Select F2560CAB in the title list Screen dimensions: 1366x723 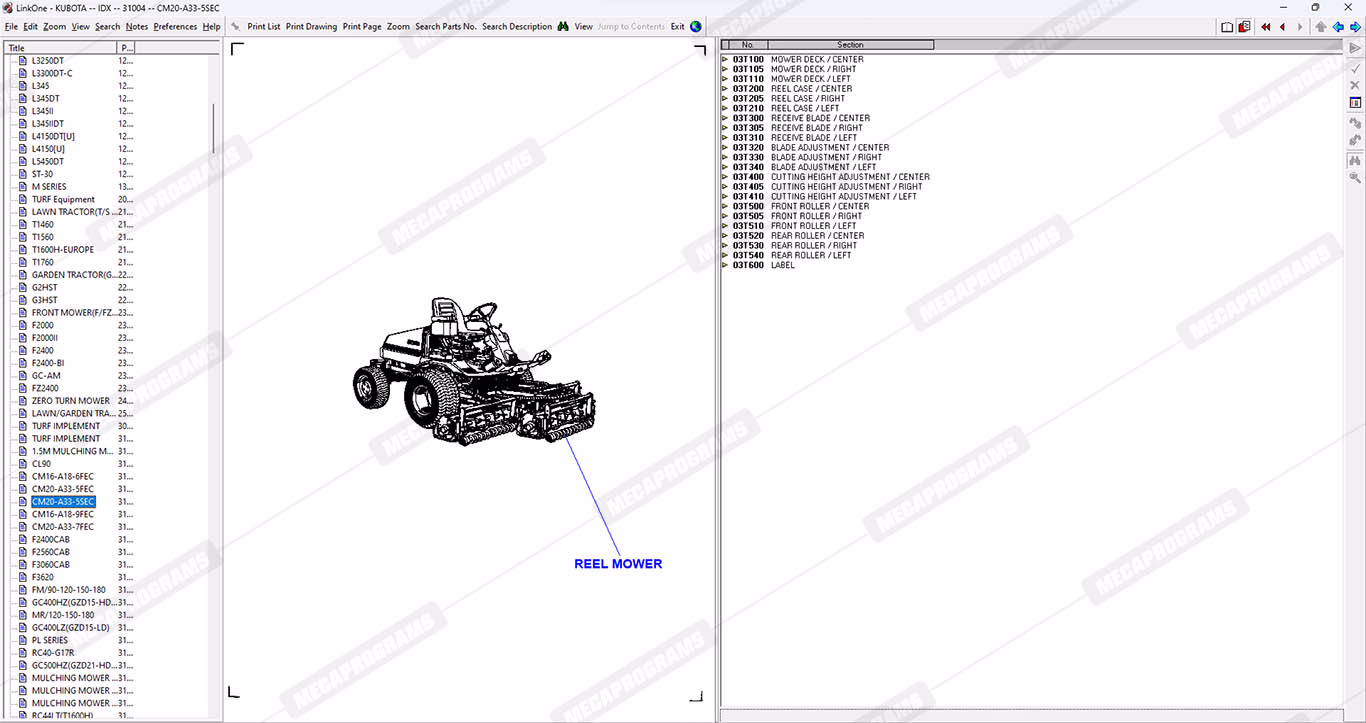[x=51, y=552]
